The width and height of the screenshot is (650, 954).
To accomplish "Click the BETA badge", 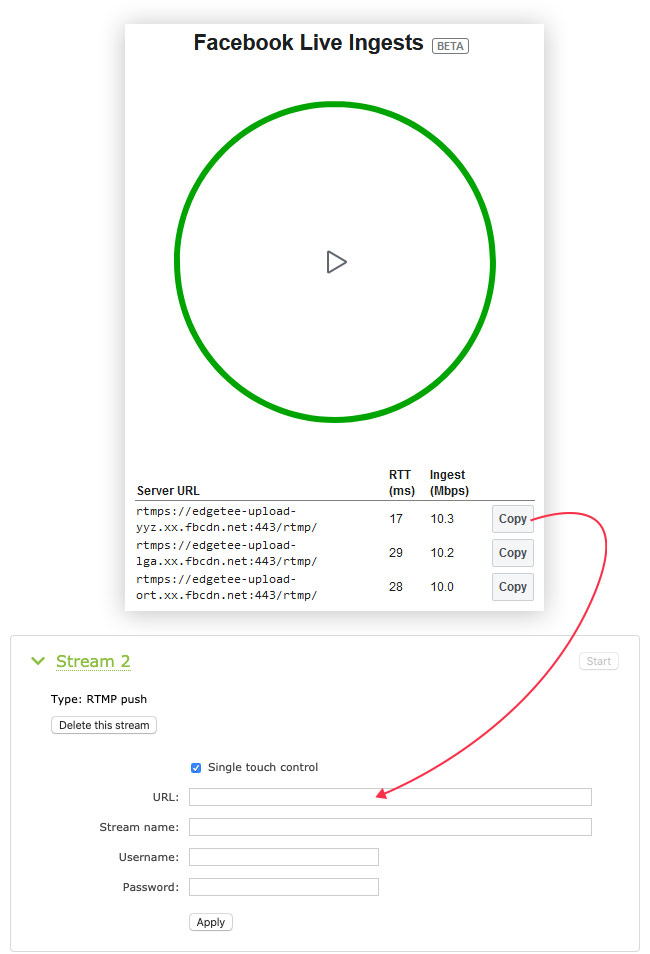I will (450, 46).
